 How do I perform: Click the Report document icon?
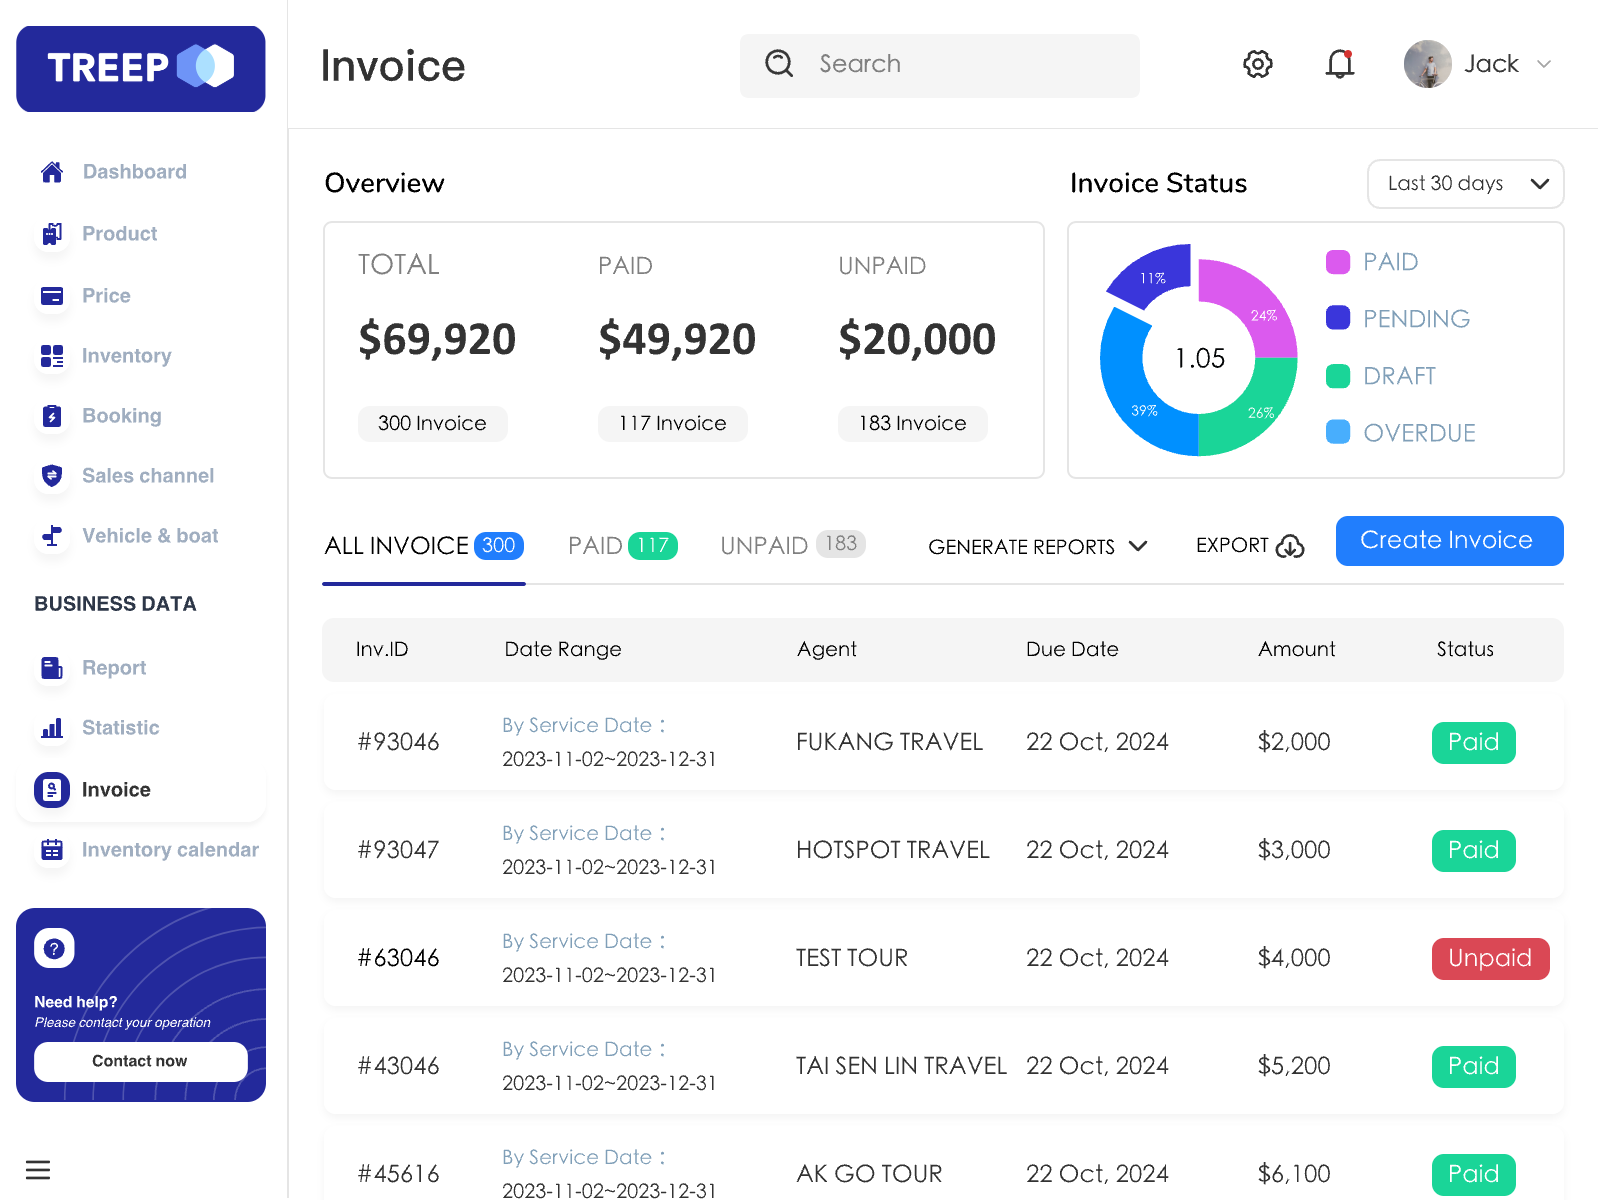pos(52,668)
